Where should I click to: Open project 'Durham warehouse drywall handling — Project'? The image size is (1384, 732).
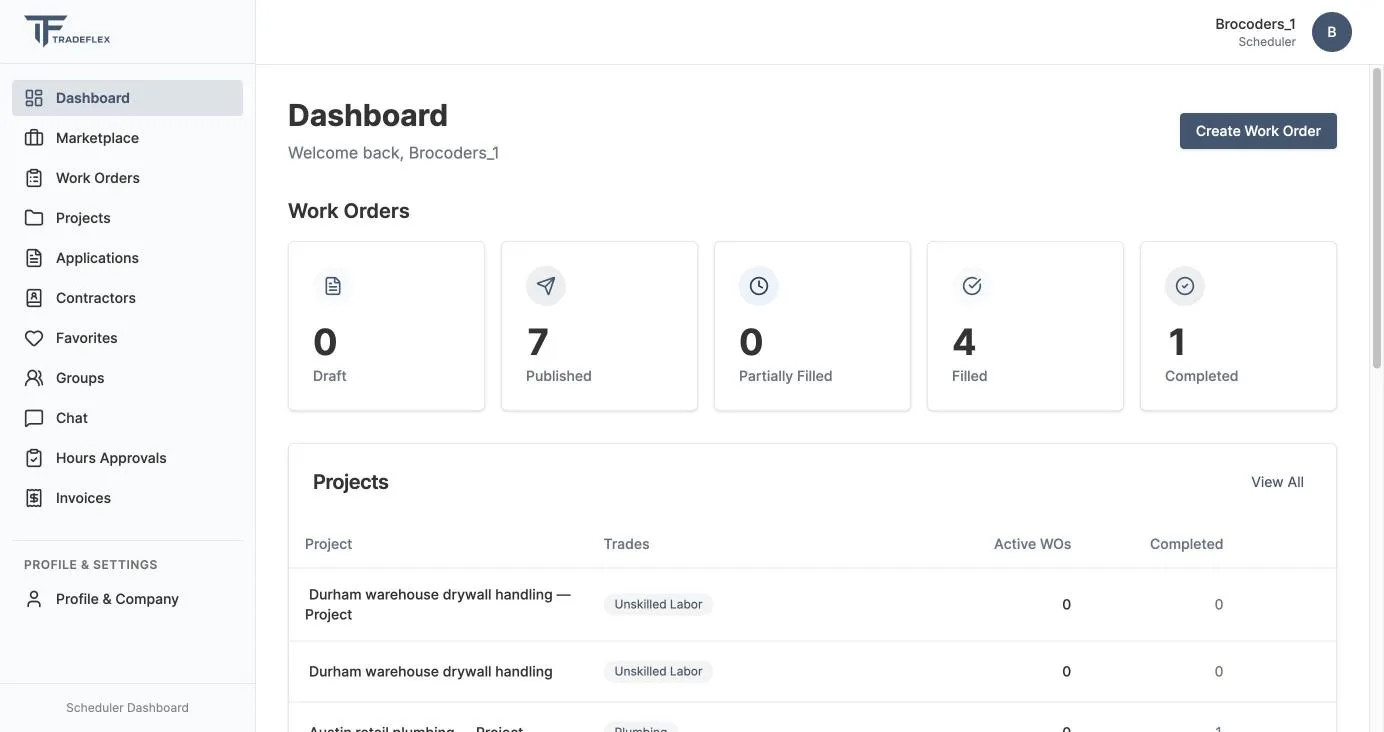438,604
